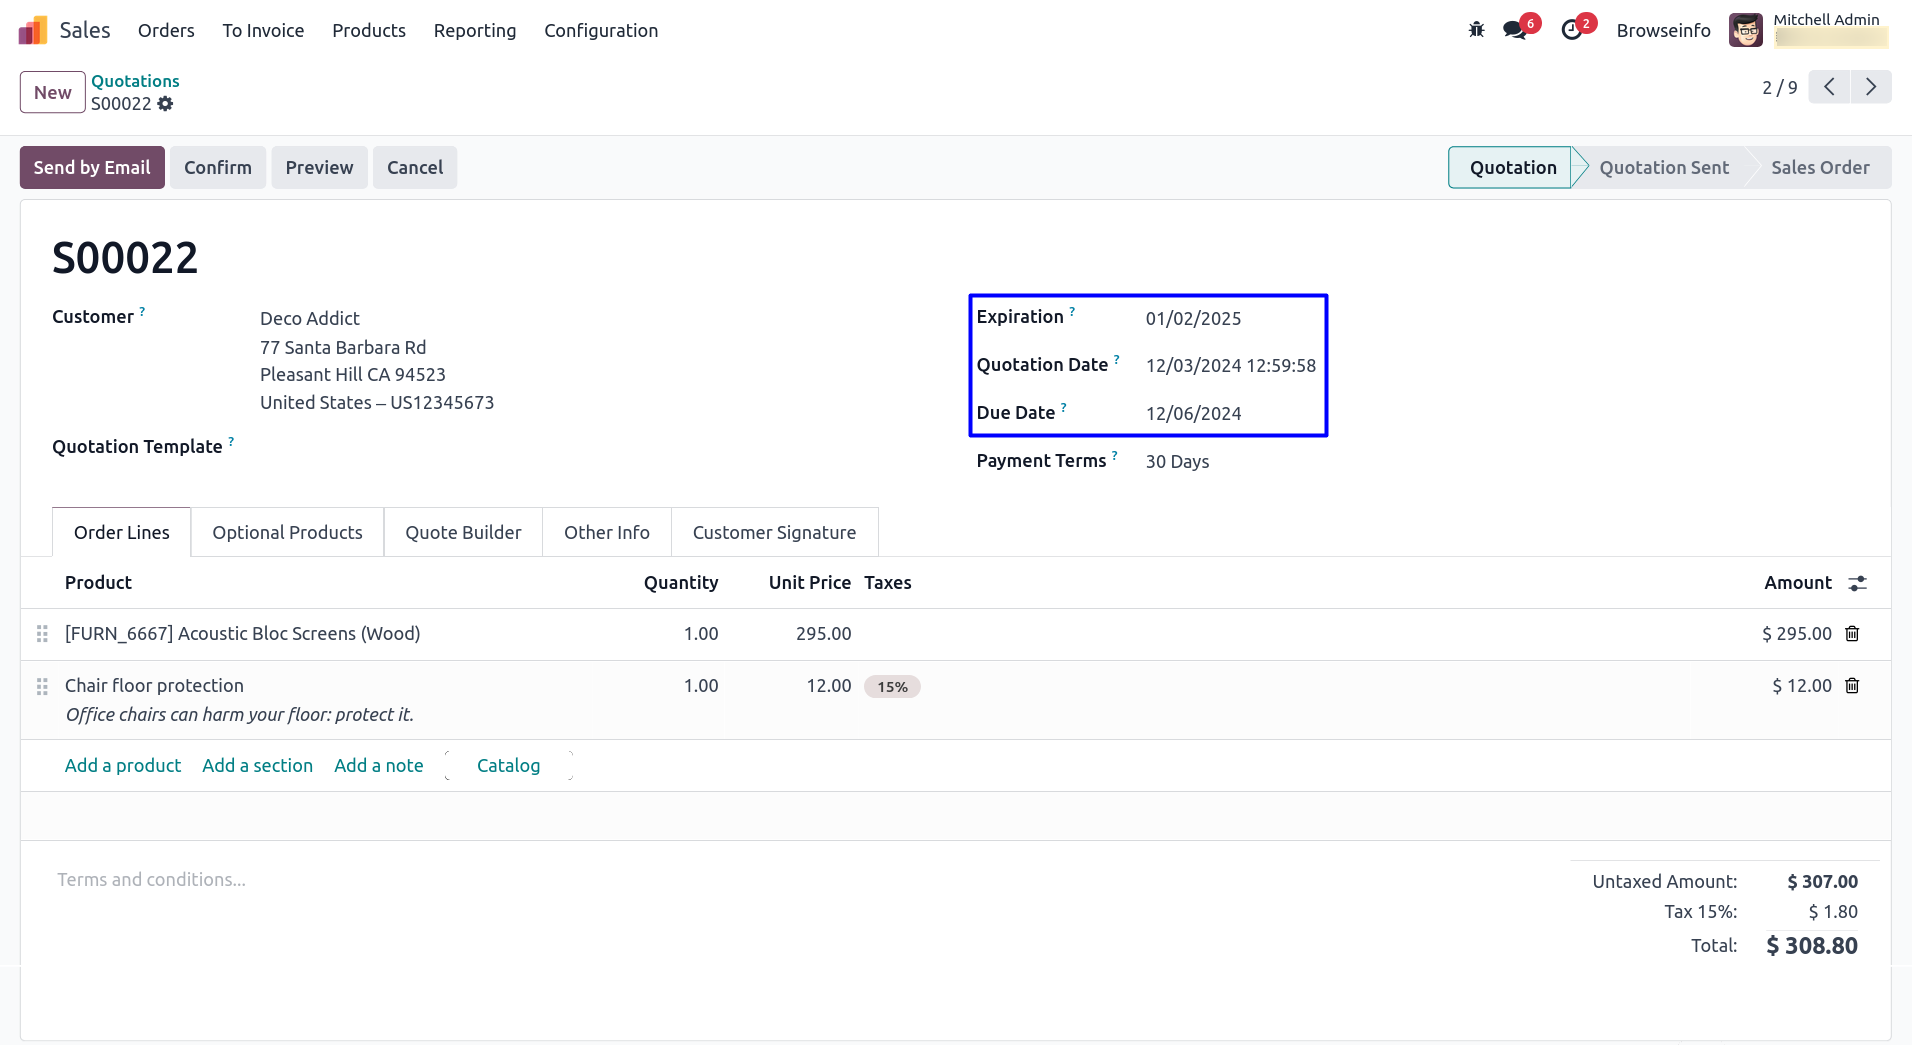
Task: Open the Reporting menu
Action: (x=474, y=31)
